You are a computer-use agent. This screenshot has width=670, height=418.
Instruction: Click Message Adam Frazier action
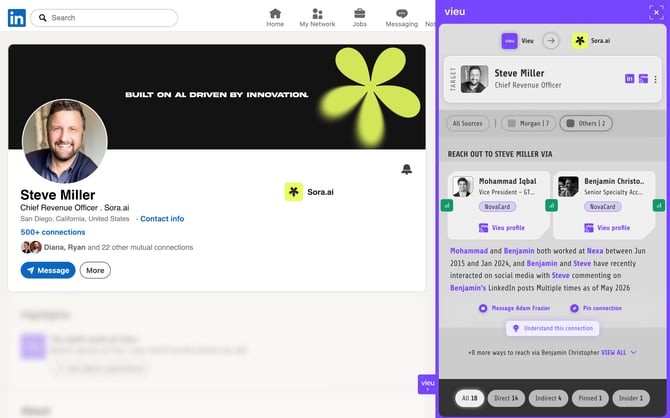(514, 308)
